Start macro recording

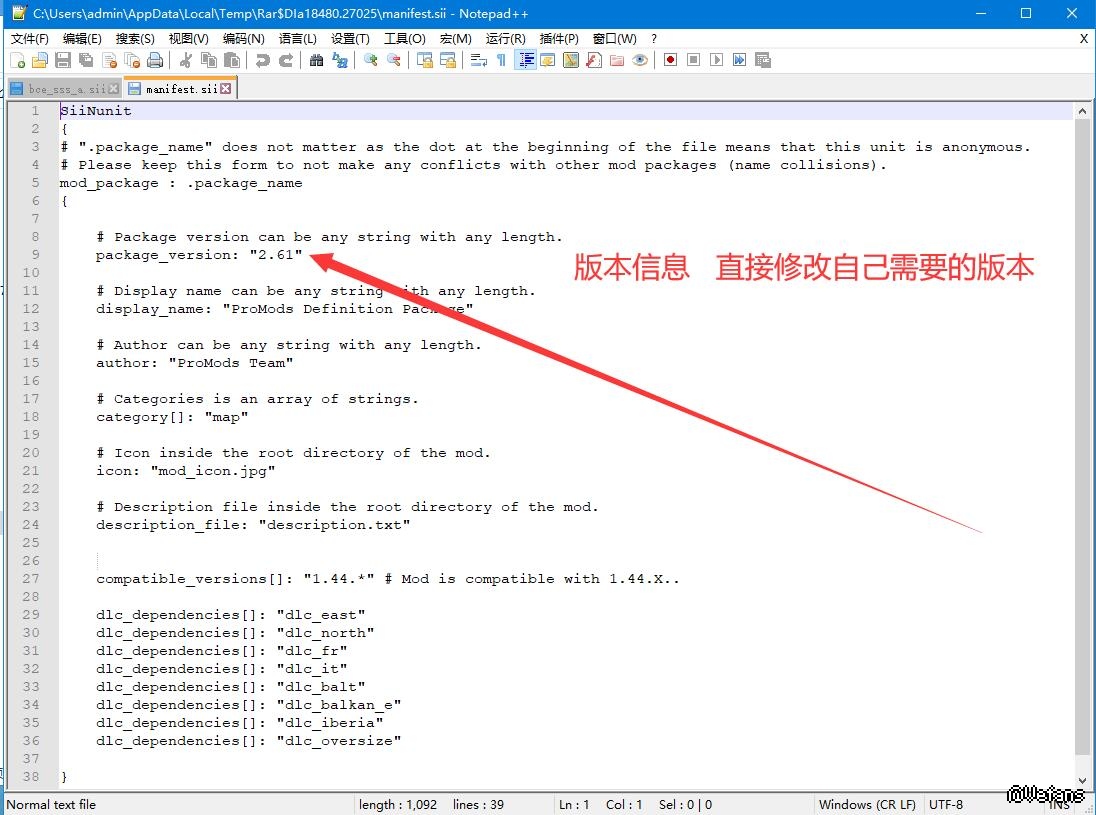point(670,60)
